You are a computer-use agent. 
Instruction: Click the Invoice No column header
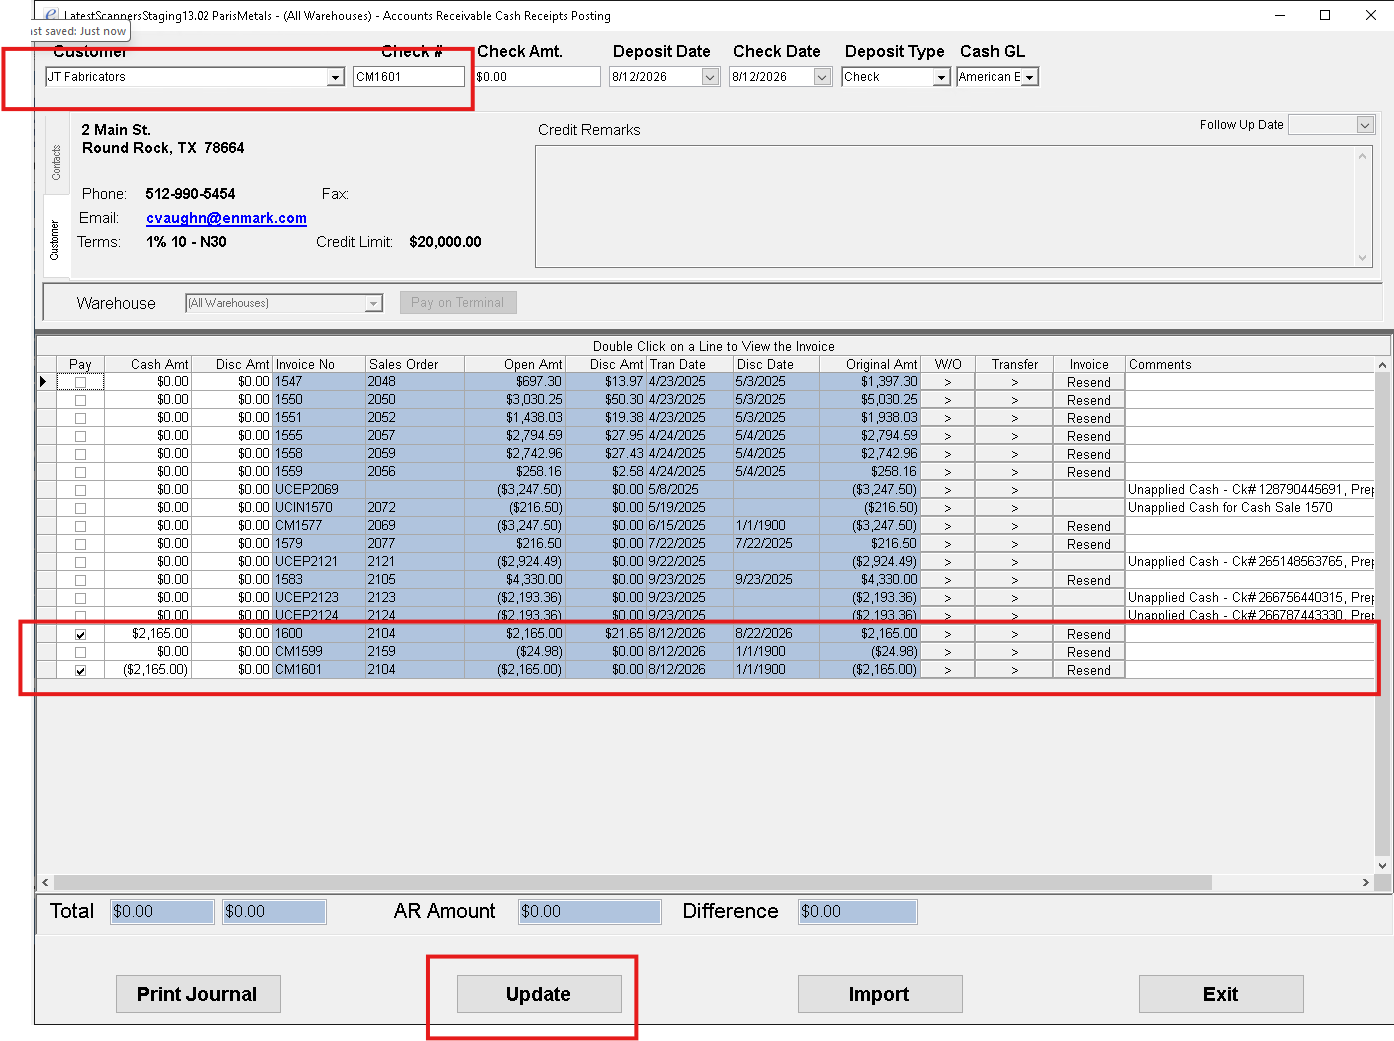click(x=319, y=365)
